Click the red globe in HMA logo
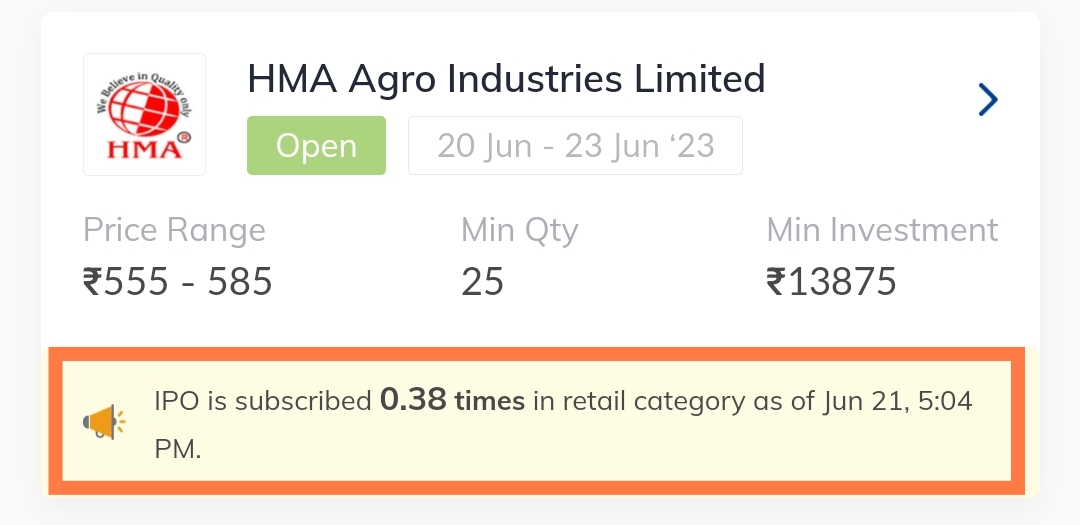 [145, 108]
